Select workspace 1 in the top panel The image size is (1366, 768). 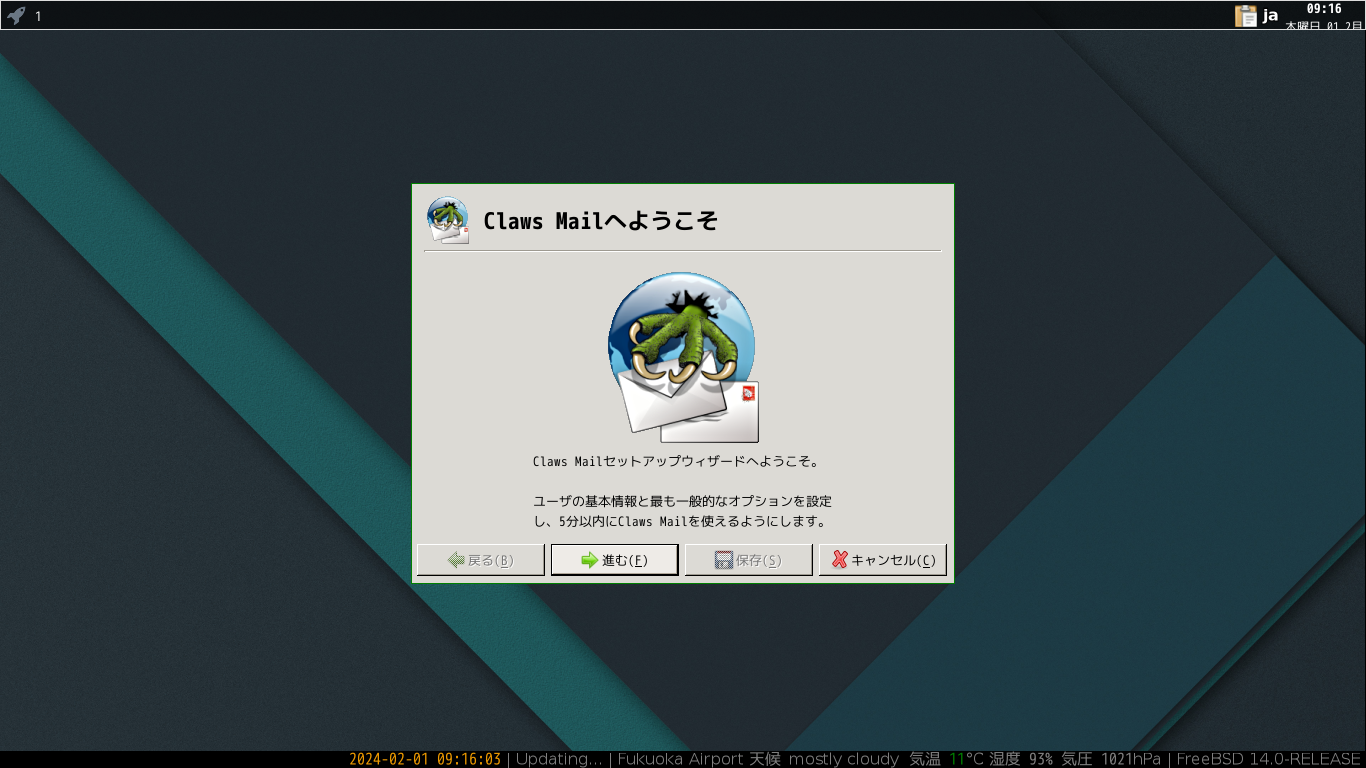click(x=38, y=16)
